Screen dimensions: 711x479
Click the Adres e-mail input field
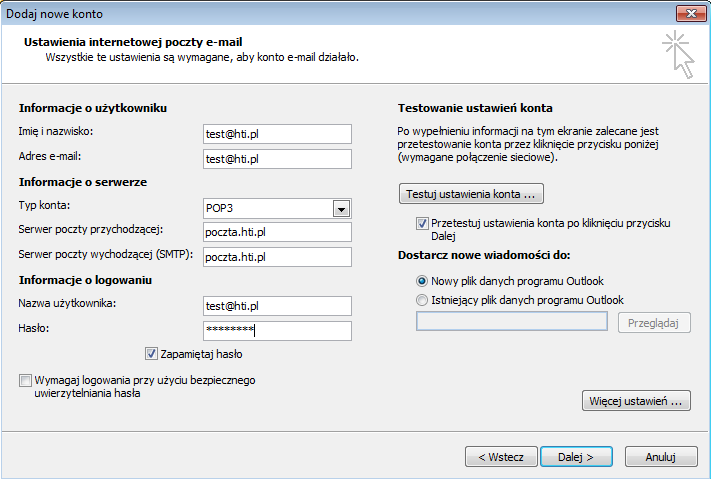tap(277, 159)
